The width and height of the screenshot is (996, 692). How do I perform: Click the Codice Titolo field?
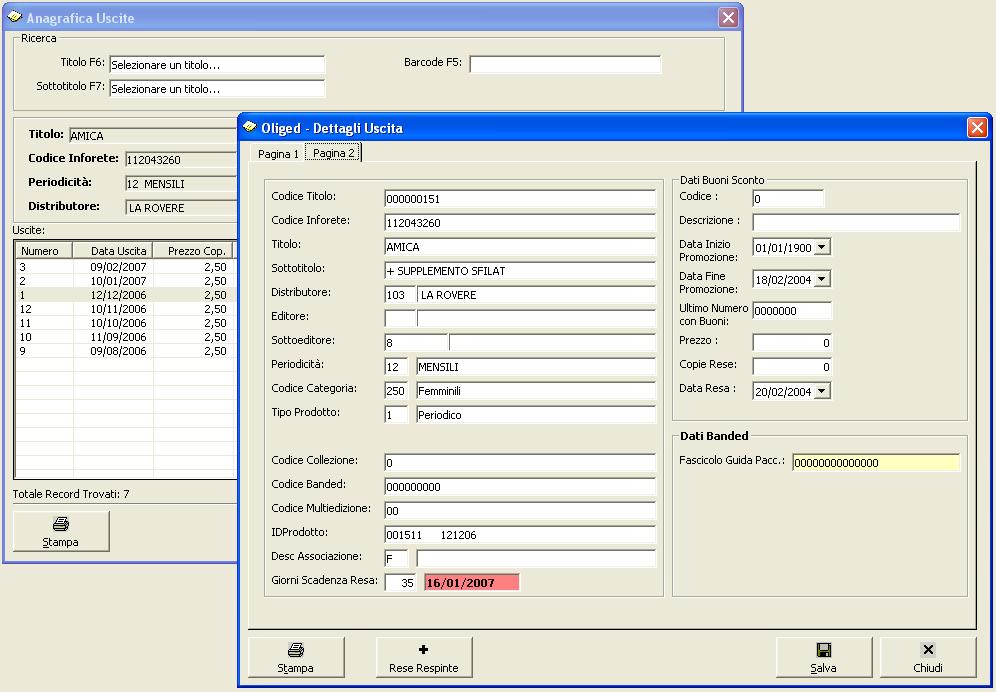[x=520, y=198]
